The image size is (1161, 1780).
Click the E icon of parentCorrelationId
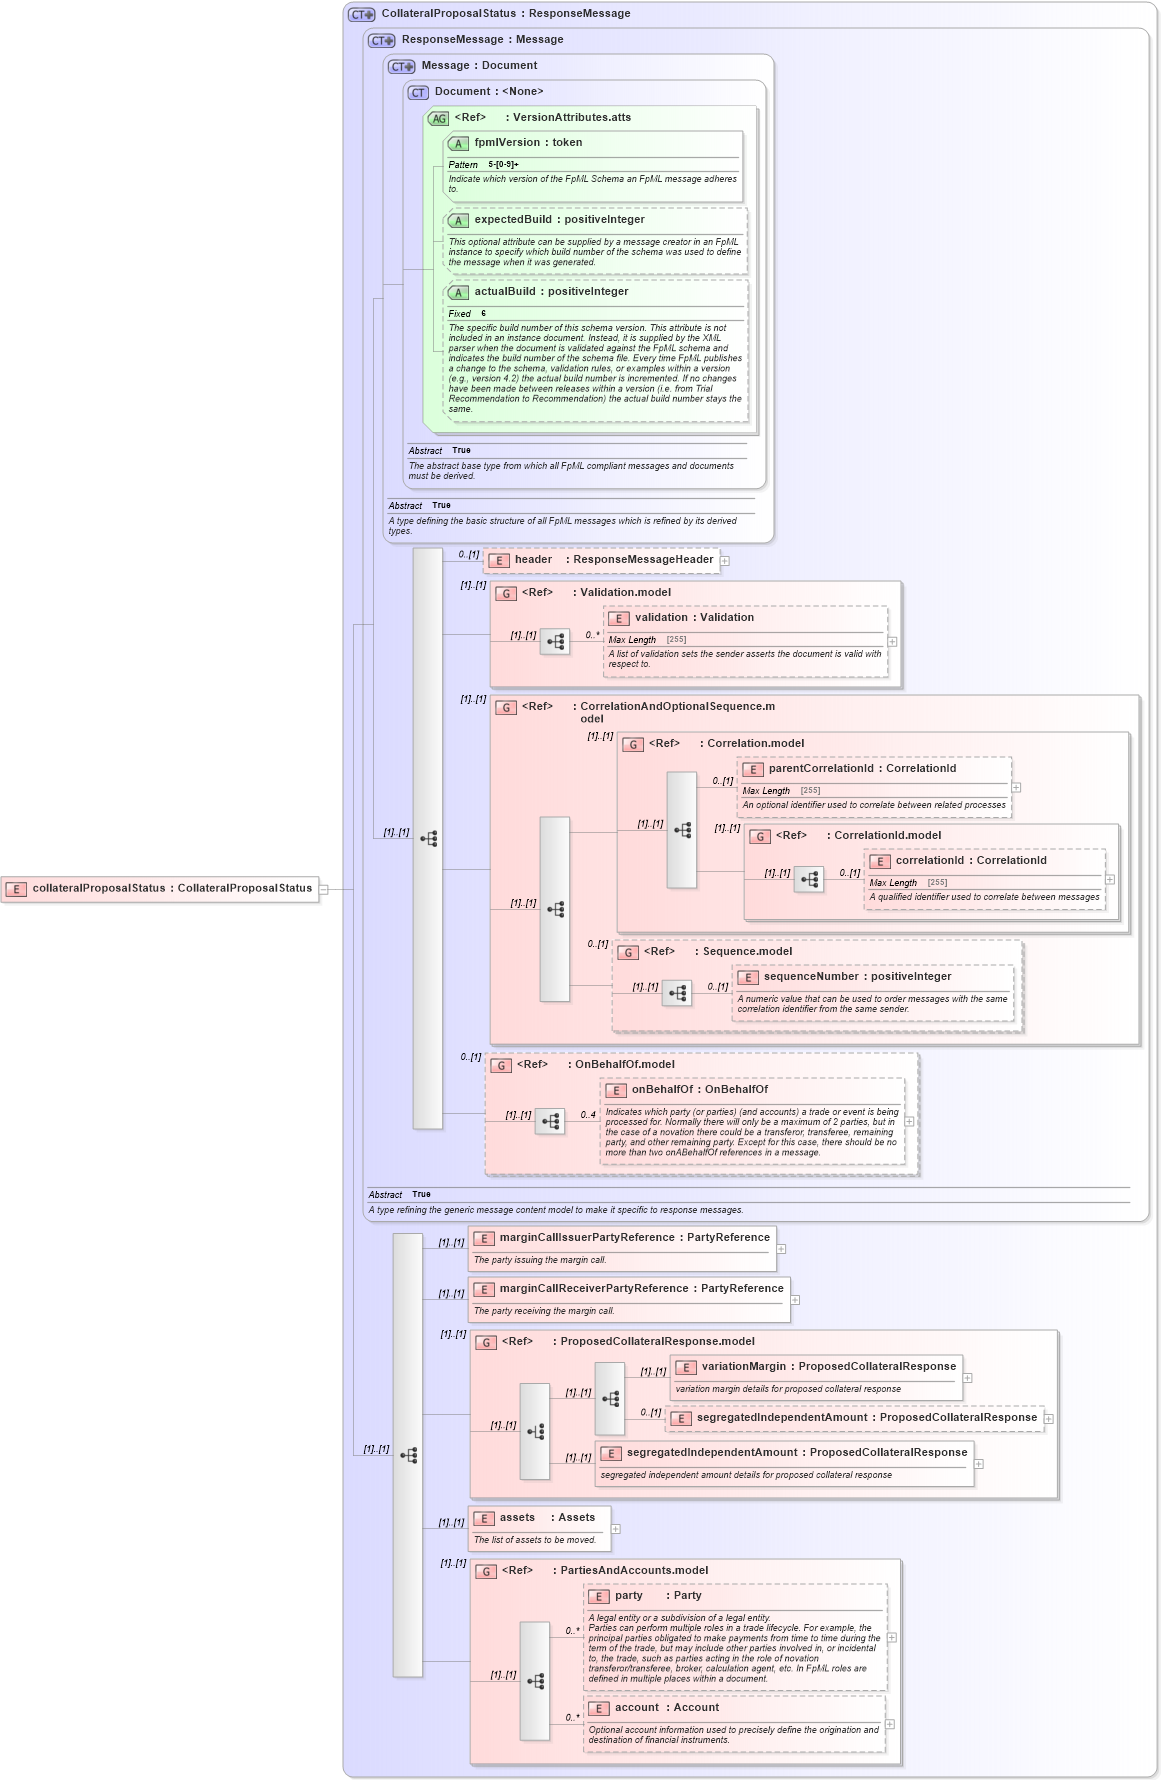pos(753,770)
